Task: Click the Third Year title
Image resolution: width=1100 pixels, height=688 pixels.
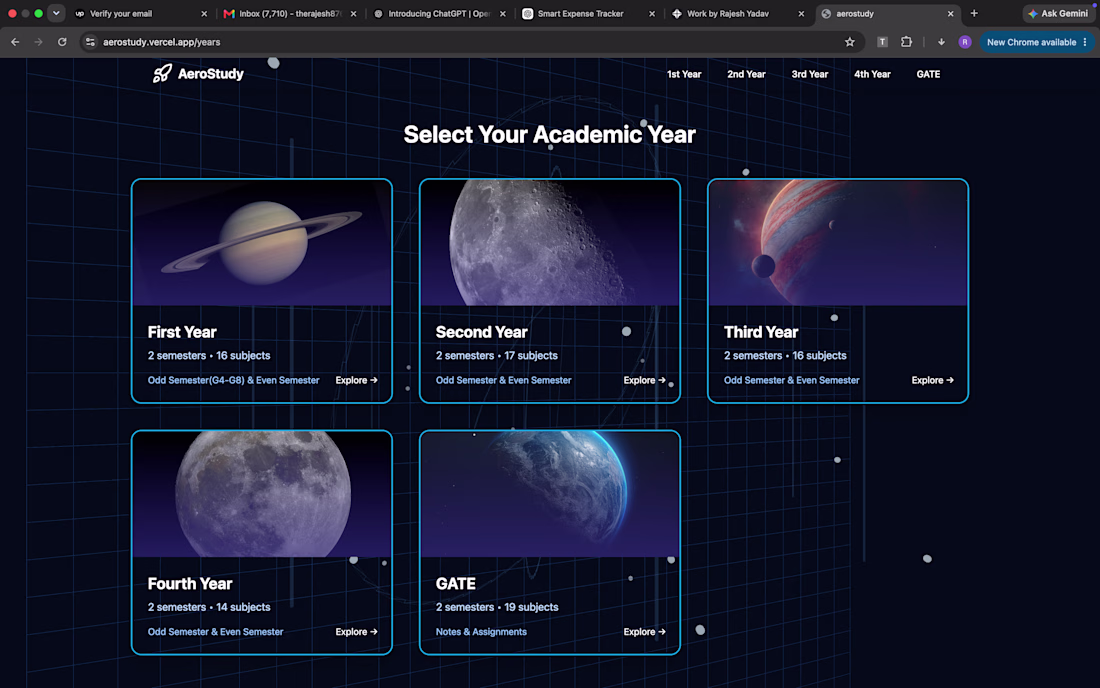Action: click(760, 332)
